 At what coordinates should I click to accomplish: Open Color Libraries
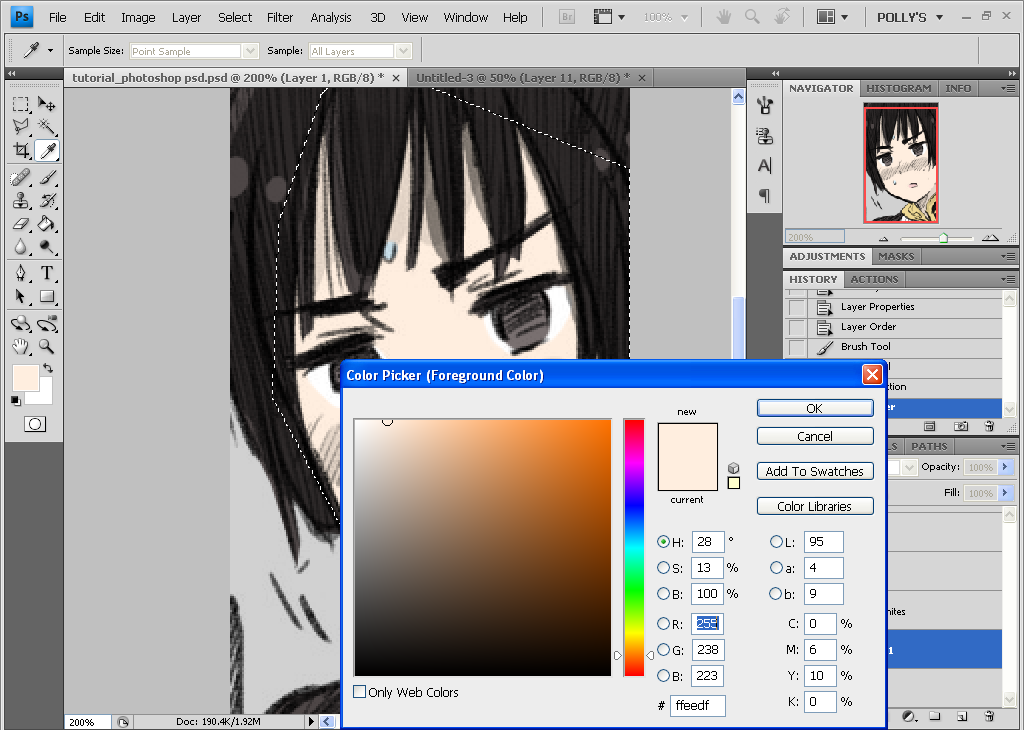coord(815,506)
